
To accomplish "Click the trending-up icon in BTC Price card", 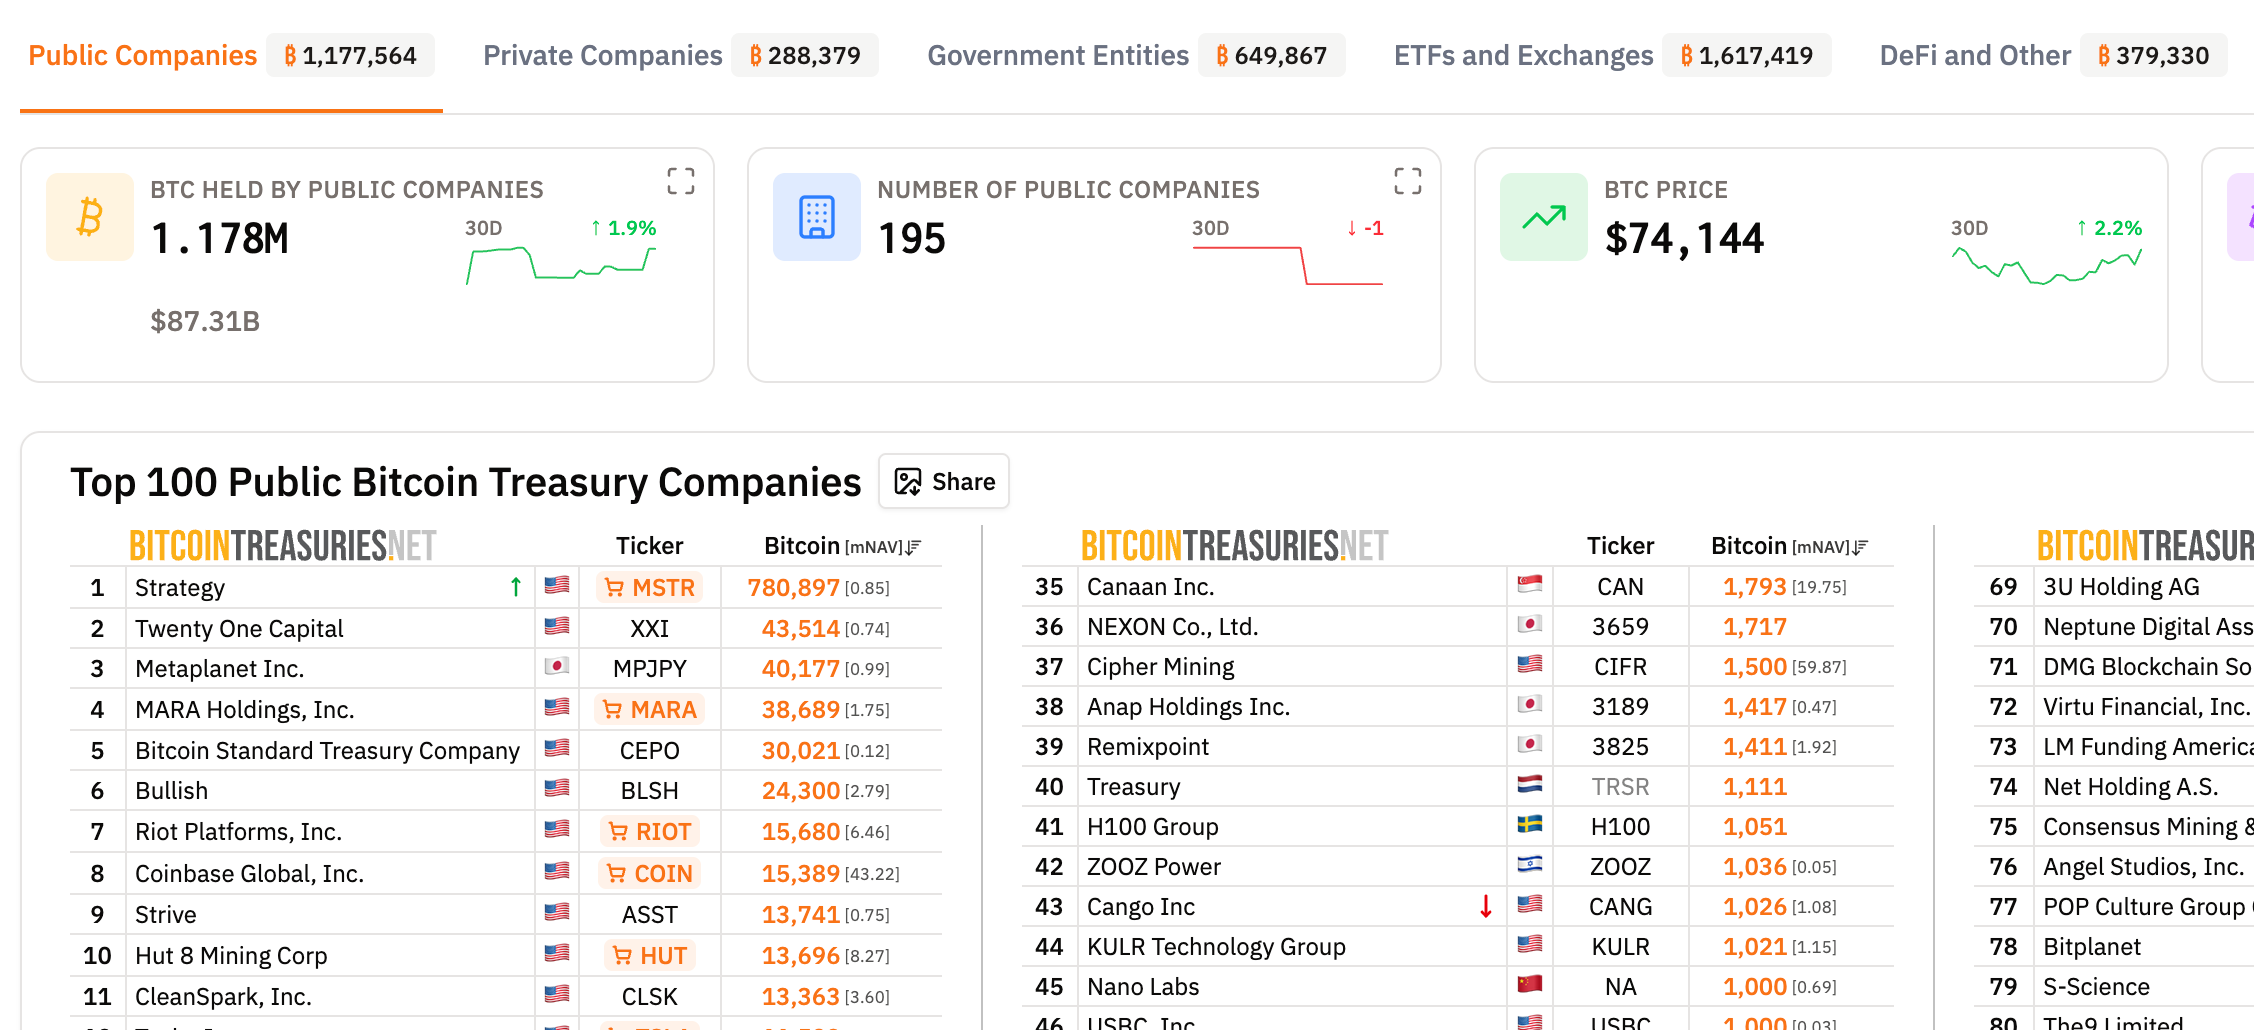I will [x=1544, y=217].
